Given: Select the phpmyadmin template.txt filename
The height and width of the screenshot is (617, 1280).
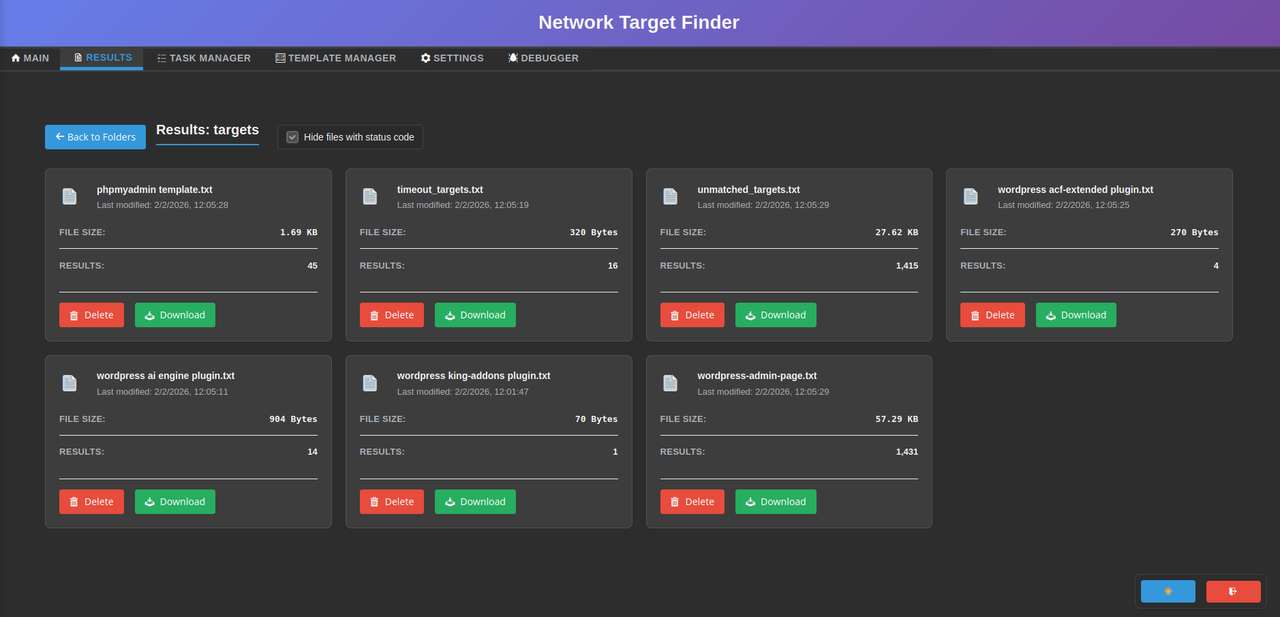Looking at the screenshot, I should (x=155, y=189).
